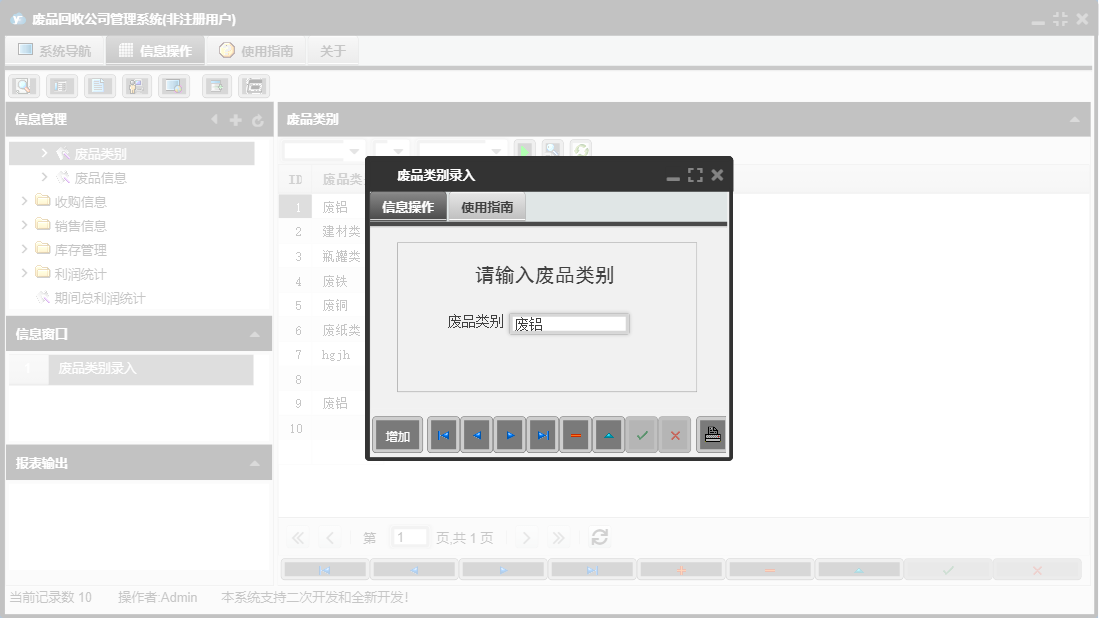Click the 增加 button in the dialog
The width and height of the screenshot is (1099, 618).
pos(397,434)
